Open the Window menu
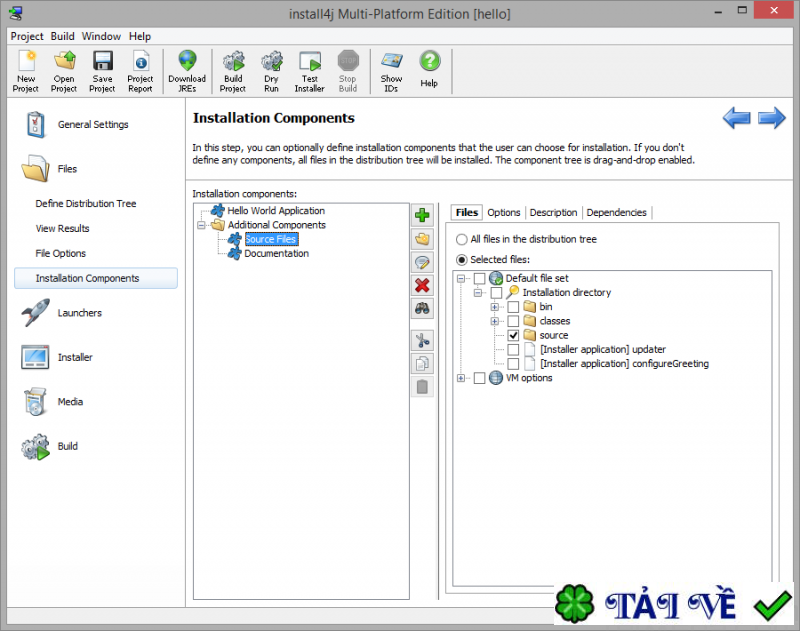The width and height of the screenshot is (800, 631). 102,36
